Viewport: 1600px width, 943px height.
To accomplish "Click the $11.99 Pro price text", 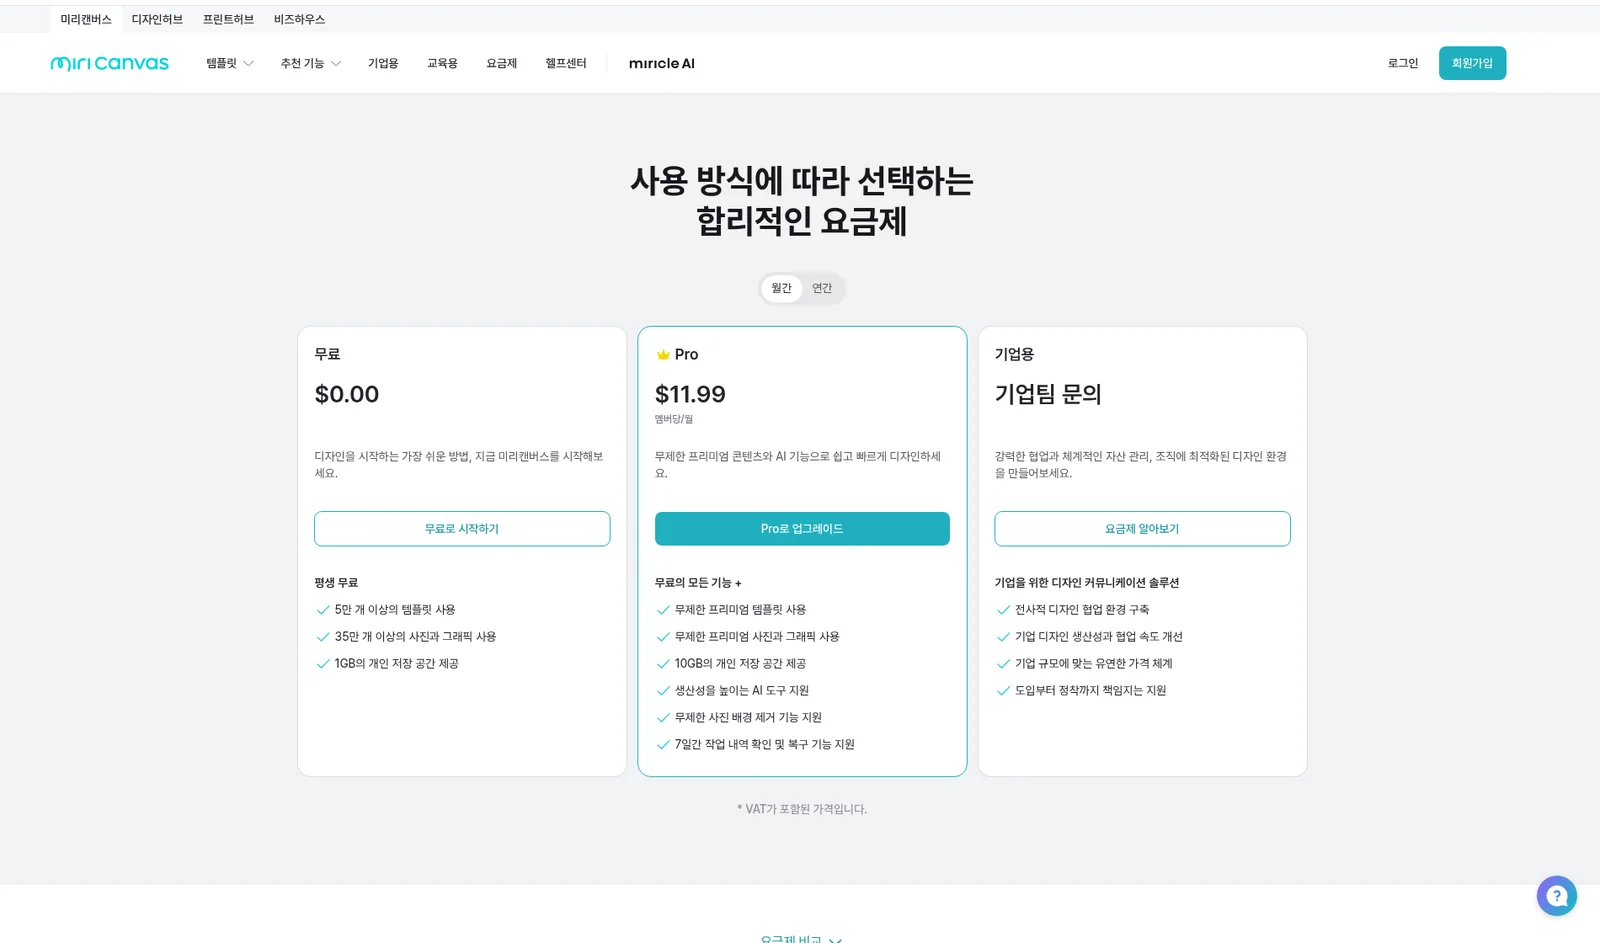I will point(690,394).
